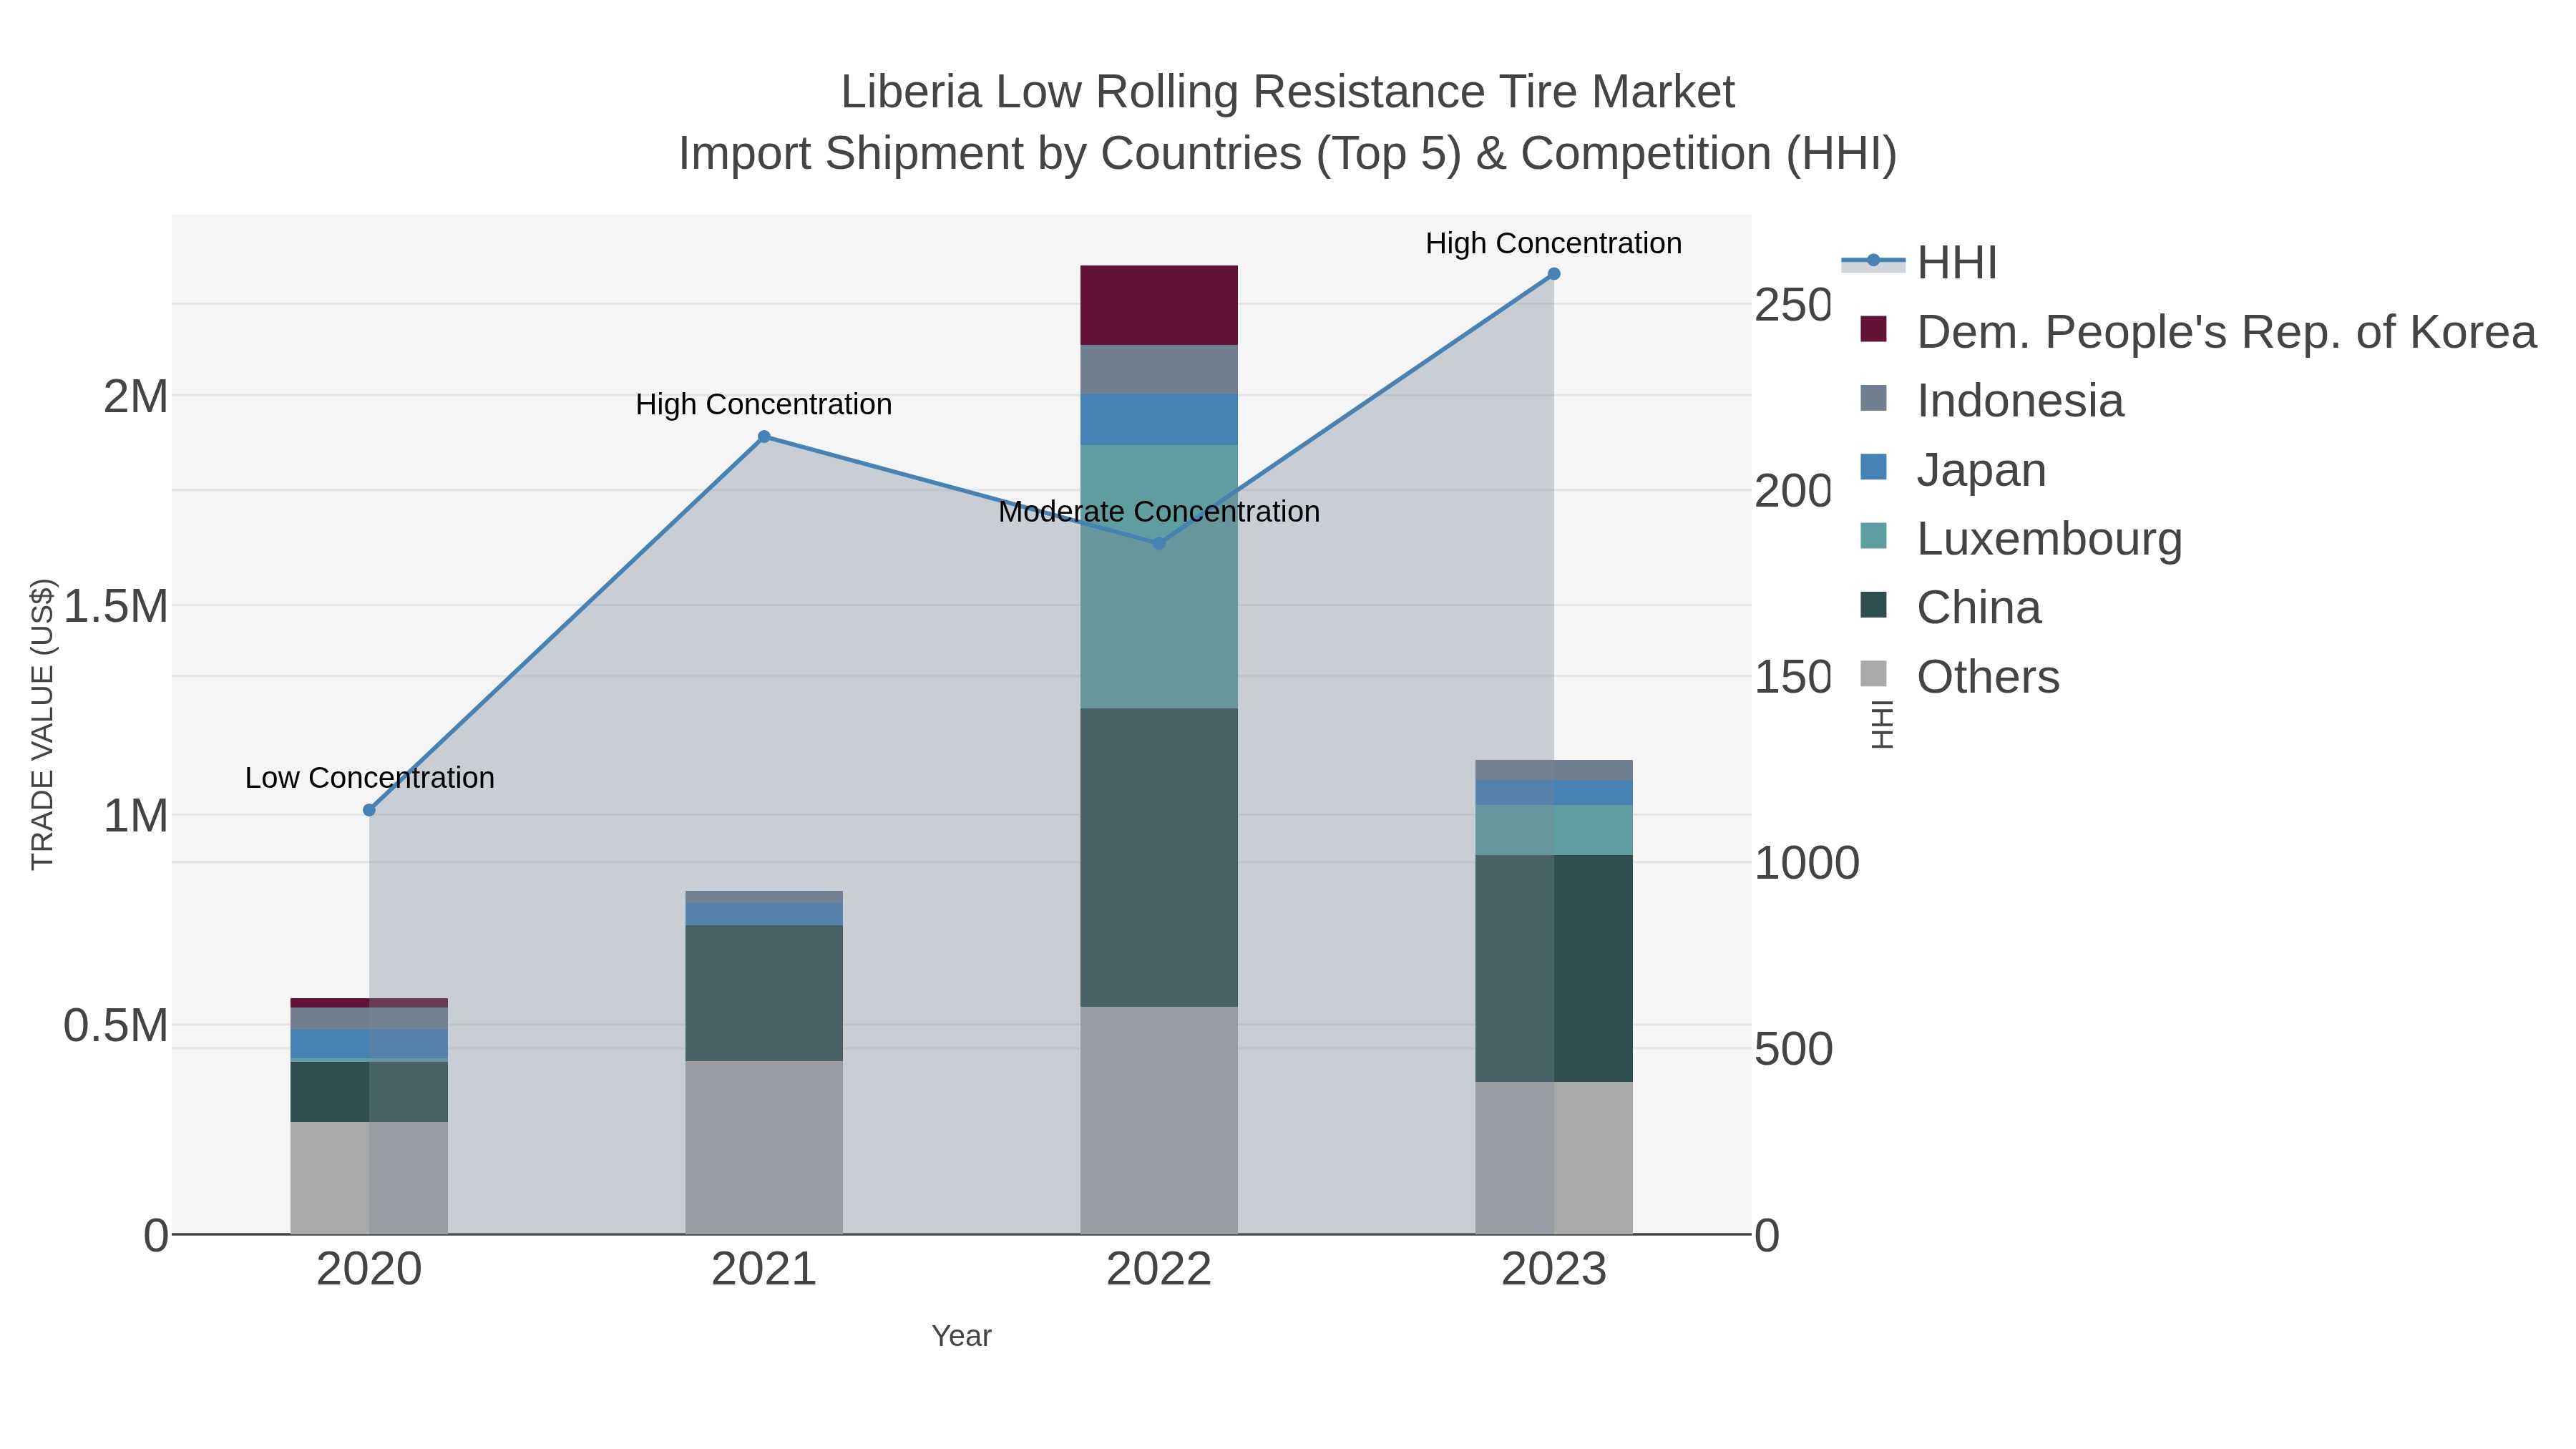
Task: Select the 2023 HHI data point
Action: coord(1554,274)
